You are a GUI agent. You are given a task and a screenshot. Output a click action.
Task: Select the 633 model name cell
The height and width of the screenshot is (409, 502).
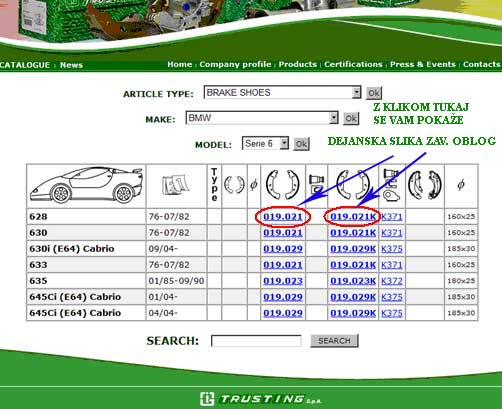pos(86,265)
